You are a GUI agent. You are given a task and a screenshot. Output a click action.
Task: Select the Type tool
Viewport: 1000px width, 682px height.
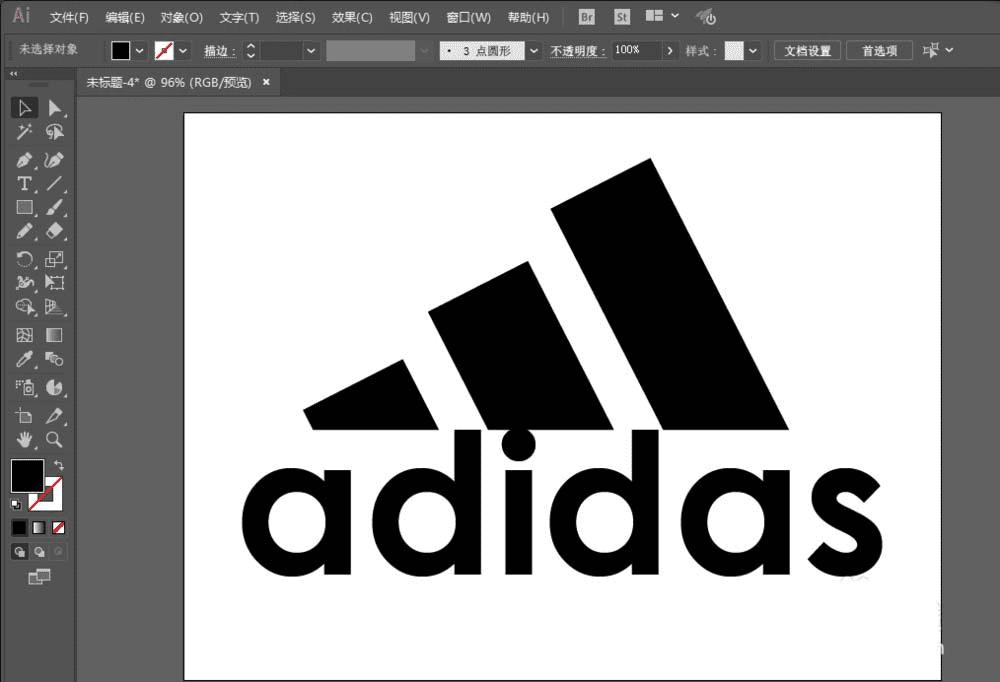pos(24,184)
